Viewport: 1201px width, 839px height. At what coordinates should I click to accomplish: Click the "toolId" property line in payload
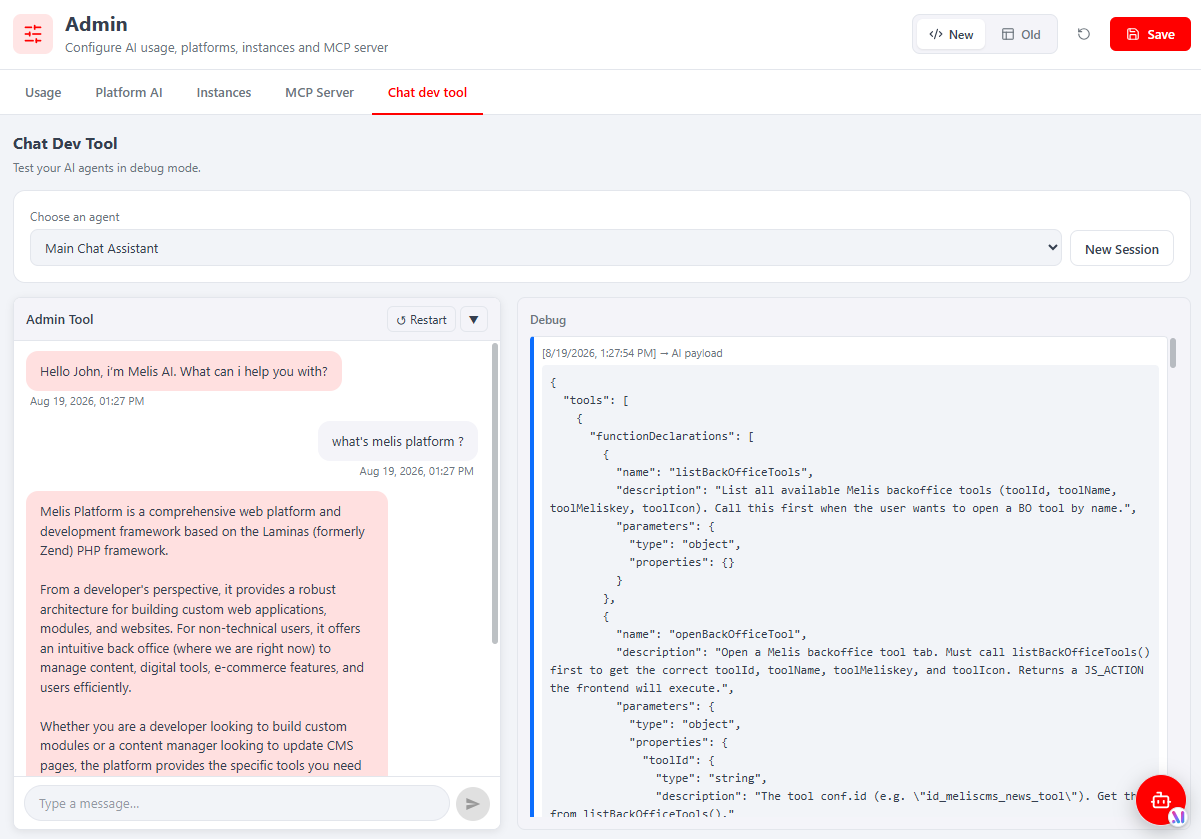pyautogui.click(x=679, y=760)
